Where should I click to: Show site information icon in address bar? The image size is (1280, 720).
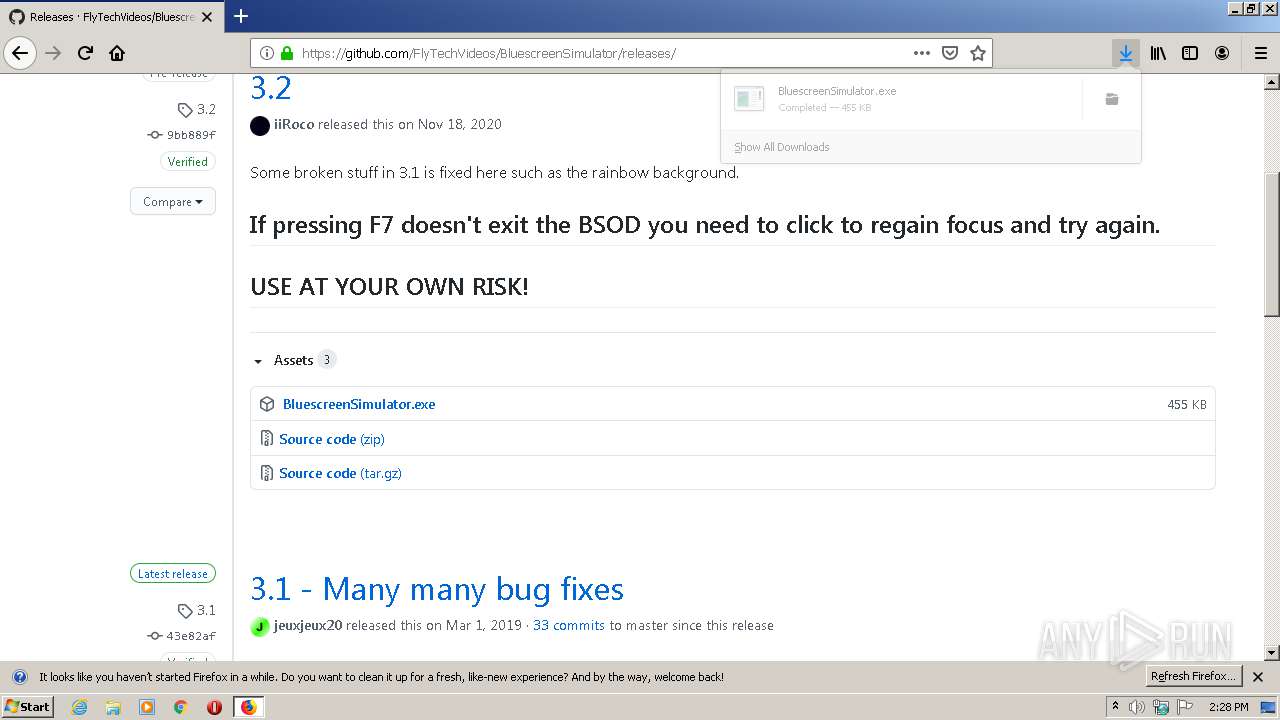click(267, 53)
